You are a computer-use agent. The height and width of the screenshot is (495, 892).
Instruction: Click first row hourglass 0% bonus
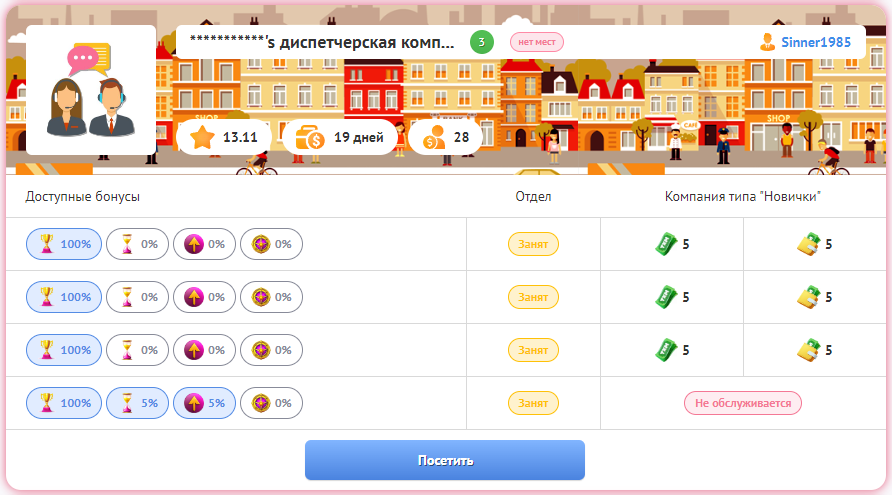(x=137, y=244)
